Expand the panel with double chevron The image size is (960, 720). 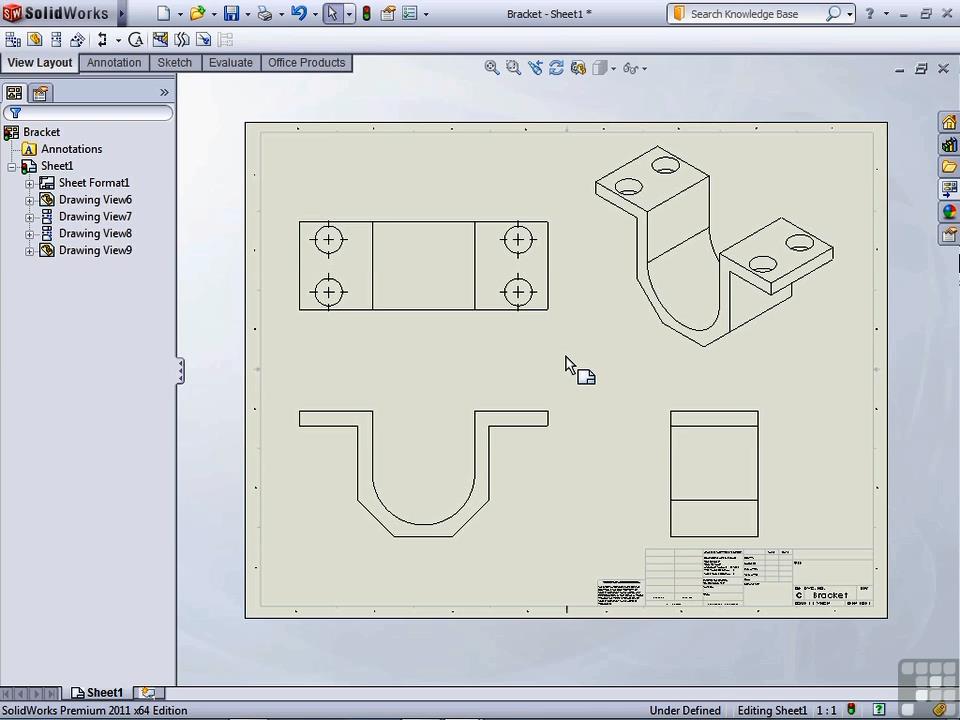pyautogui.click(x=164, y=92)
